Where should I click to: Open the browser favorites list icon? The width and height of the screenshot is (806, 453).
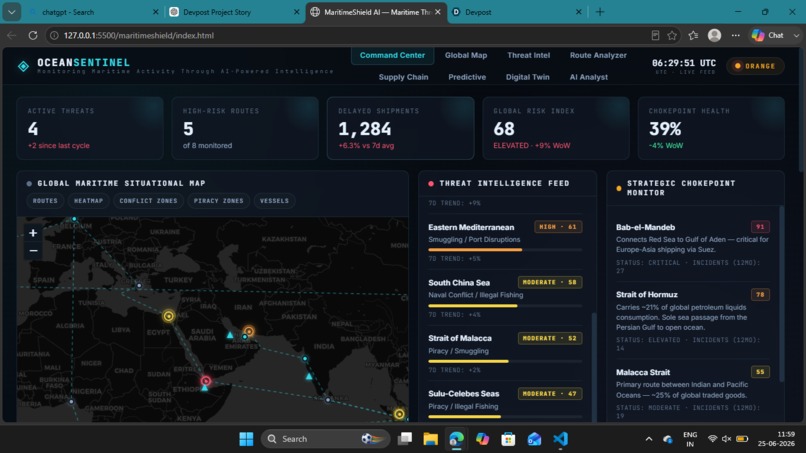coord(693,35)
